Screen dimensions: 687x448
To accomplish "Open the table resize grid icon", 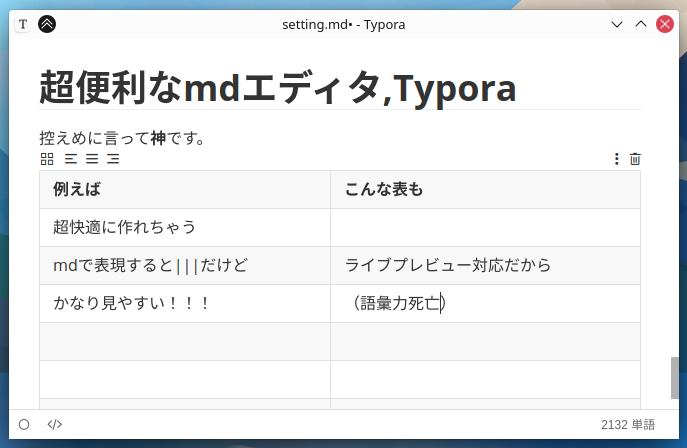I will coord(47,158).
